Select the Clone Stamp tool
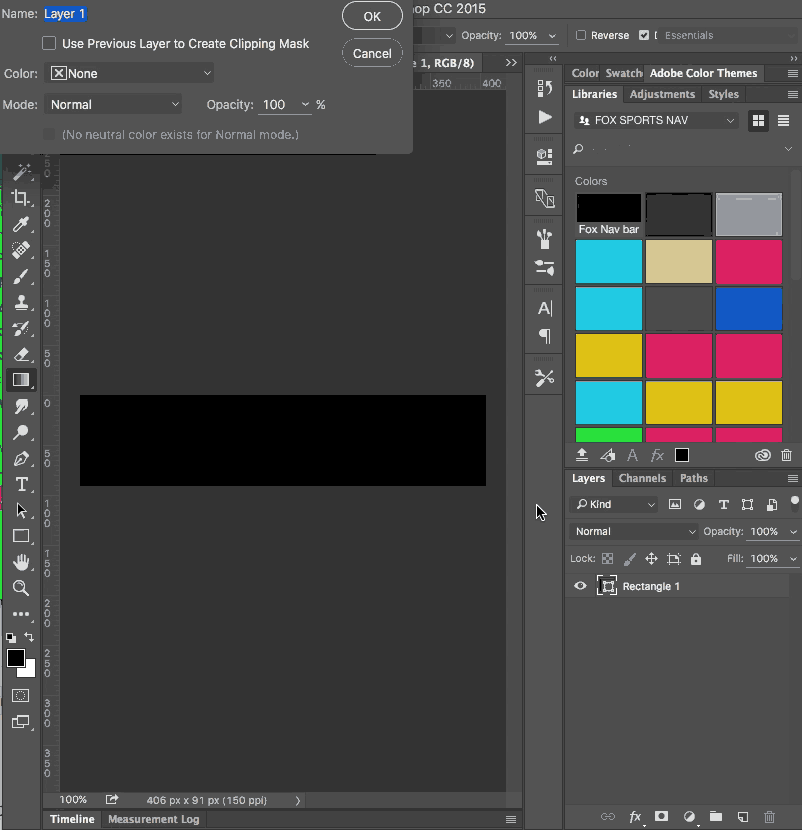The height and width of the screenshot is (830, 802). click(x=21, y=302)
